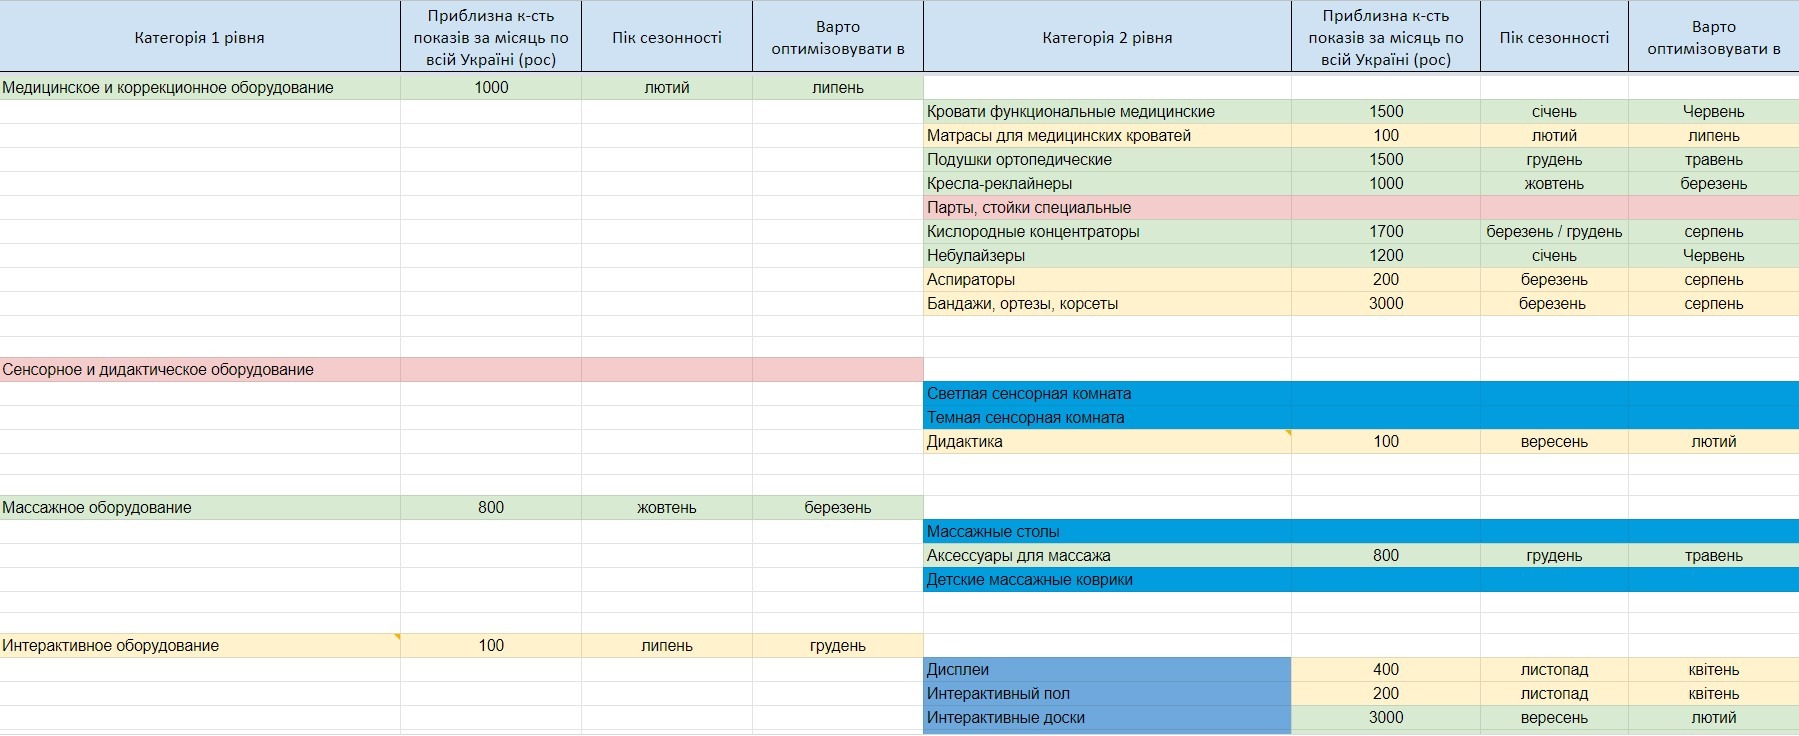Click the first 'Пік сезонності' column header
This screenshot has width=1799, height=736.
click(x=667, y=37)
